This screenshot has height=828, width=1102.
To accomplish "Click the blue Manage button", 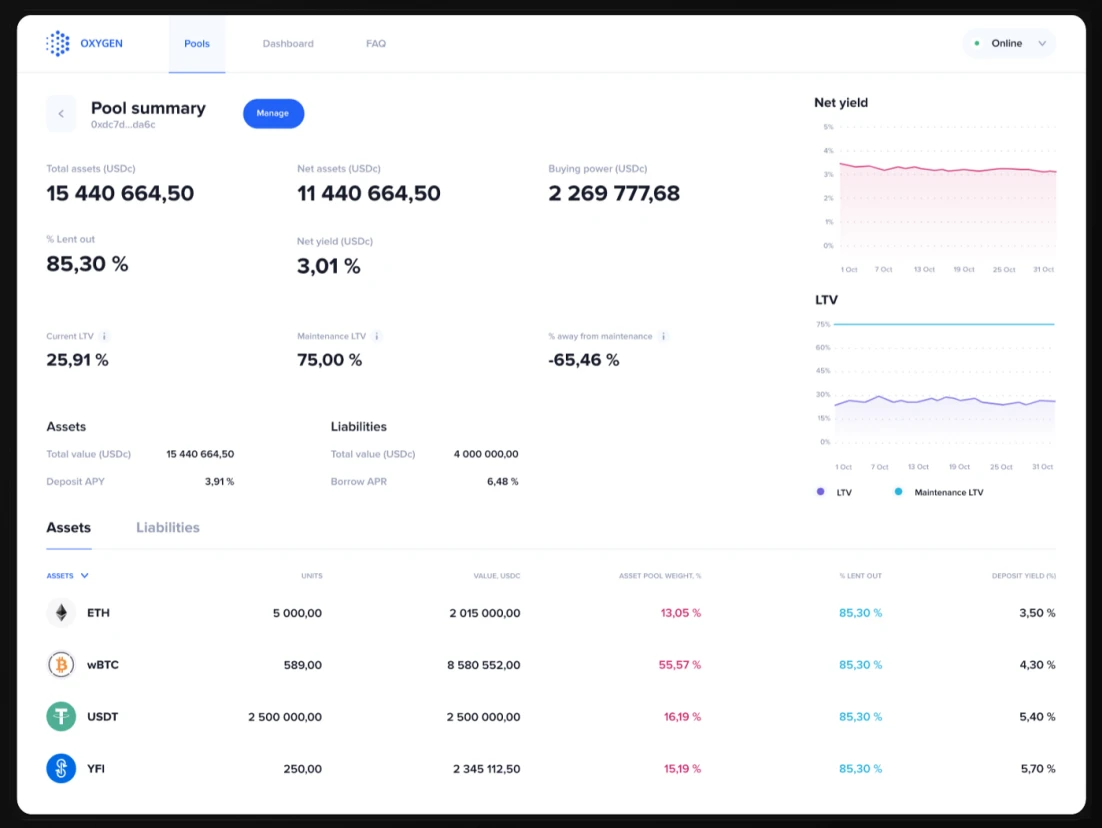I will tap(273, 114).
